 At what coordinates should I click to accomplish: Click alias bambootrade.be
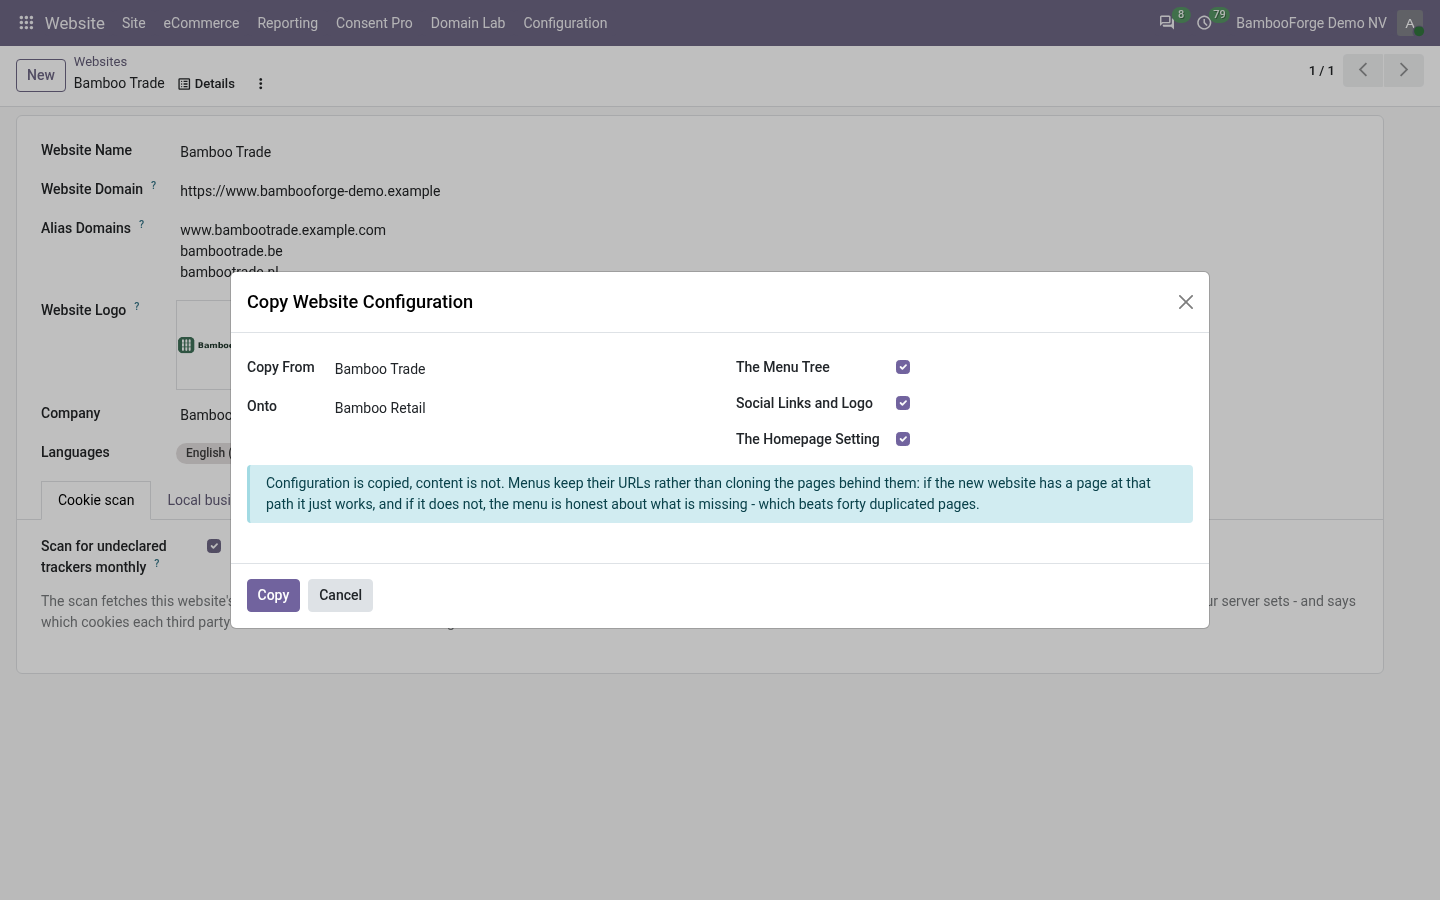[x=231, y=251]
